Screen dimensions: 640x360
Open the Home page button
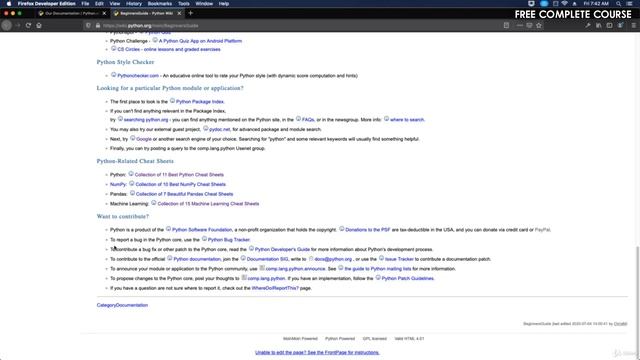(x=39, y=25)
